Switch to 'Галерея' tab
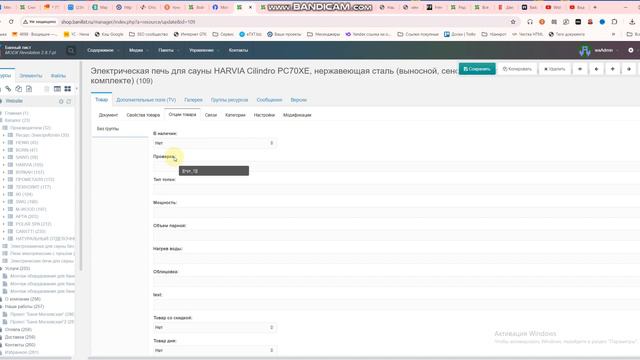 193,100
